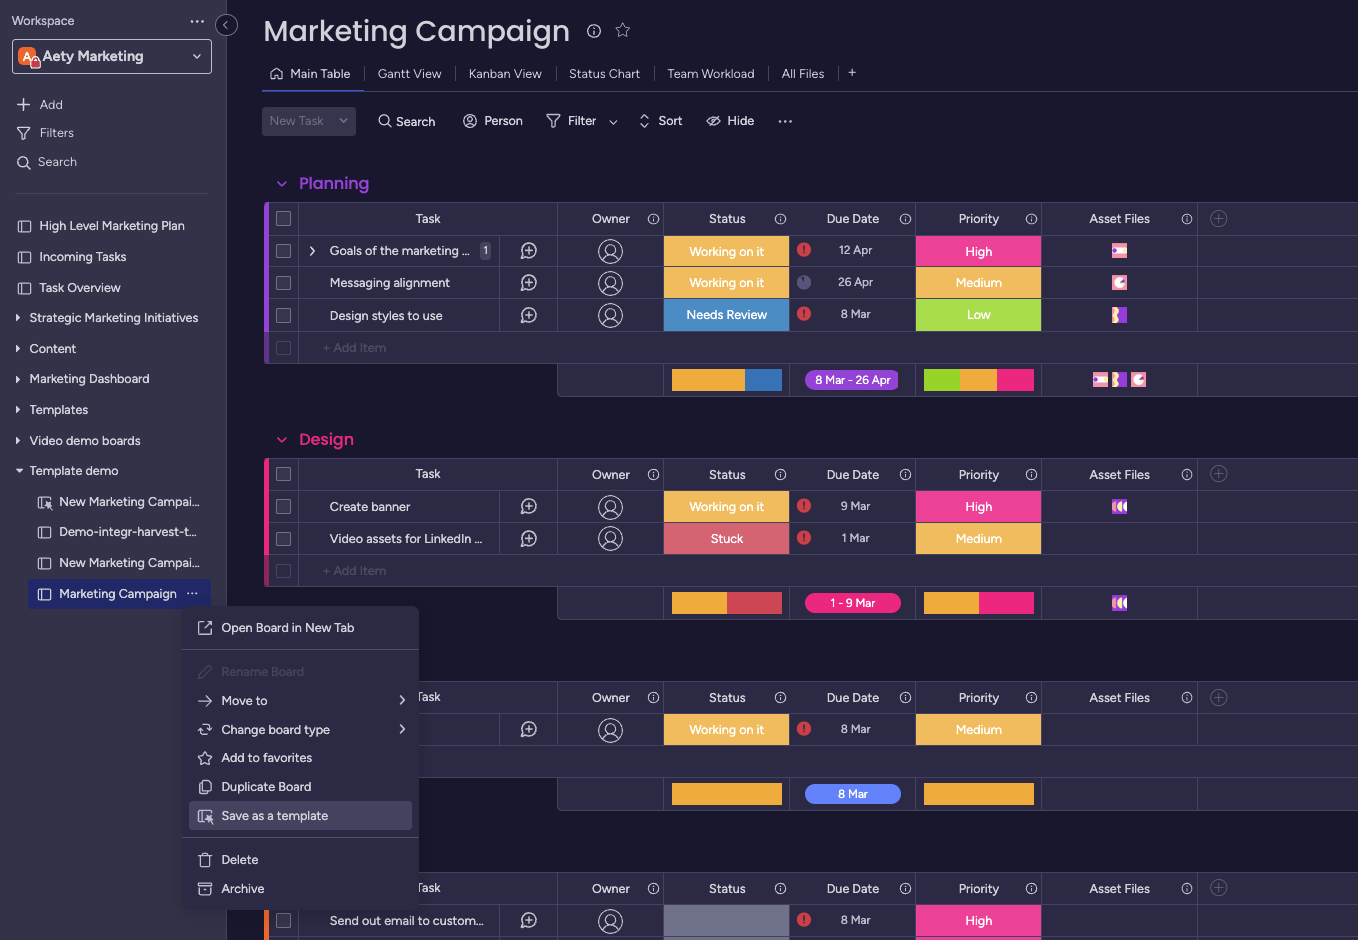Choose Duplicate Board from the context menu
Image resolution: width=1358 pixels, height=940 pixels.
pos(266,786)
